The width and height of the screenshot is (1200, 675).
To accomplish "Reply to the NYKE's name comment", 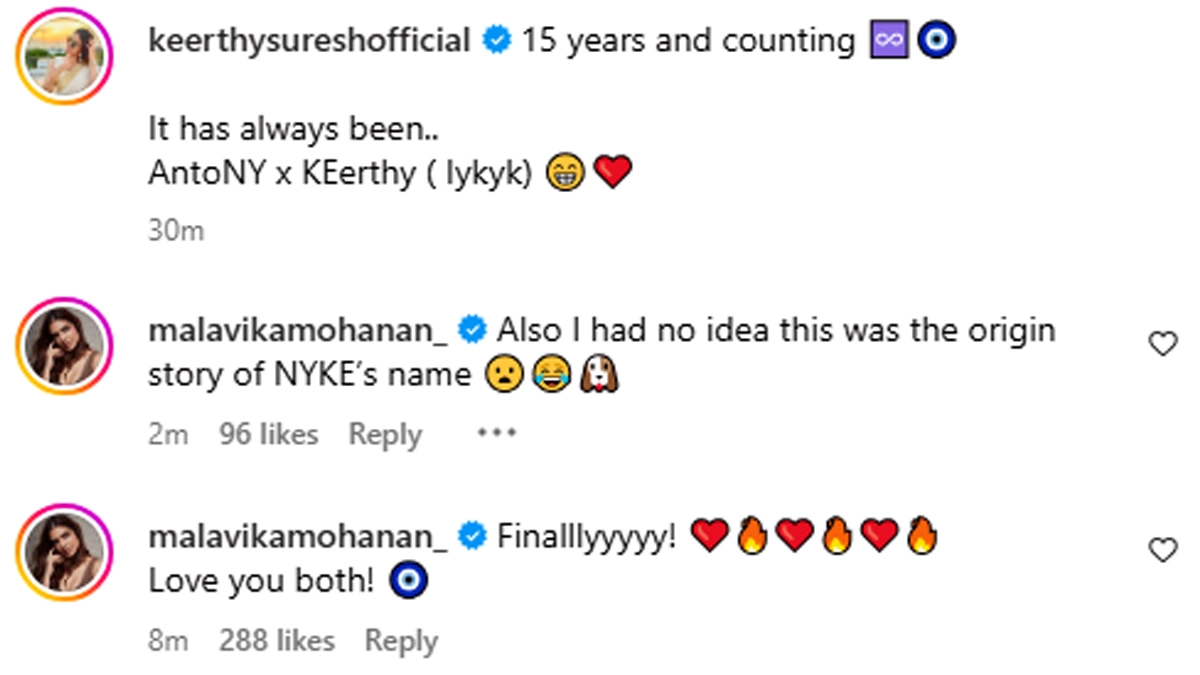I will pyautogui.click(x=385, y=435).
